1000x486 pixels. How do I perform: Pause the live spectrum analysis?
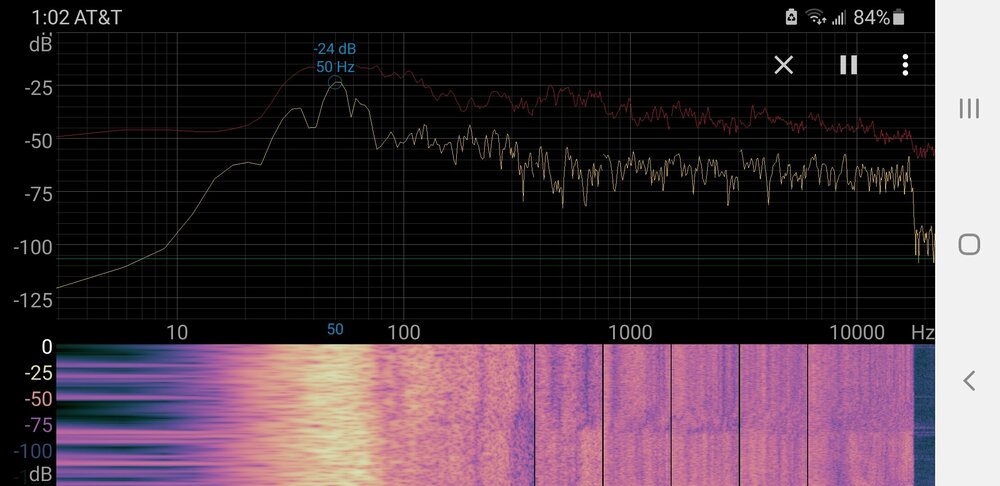(x=848, y=64)
